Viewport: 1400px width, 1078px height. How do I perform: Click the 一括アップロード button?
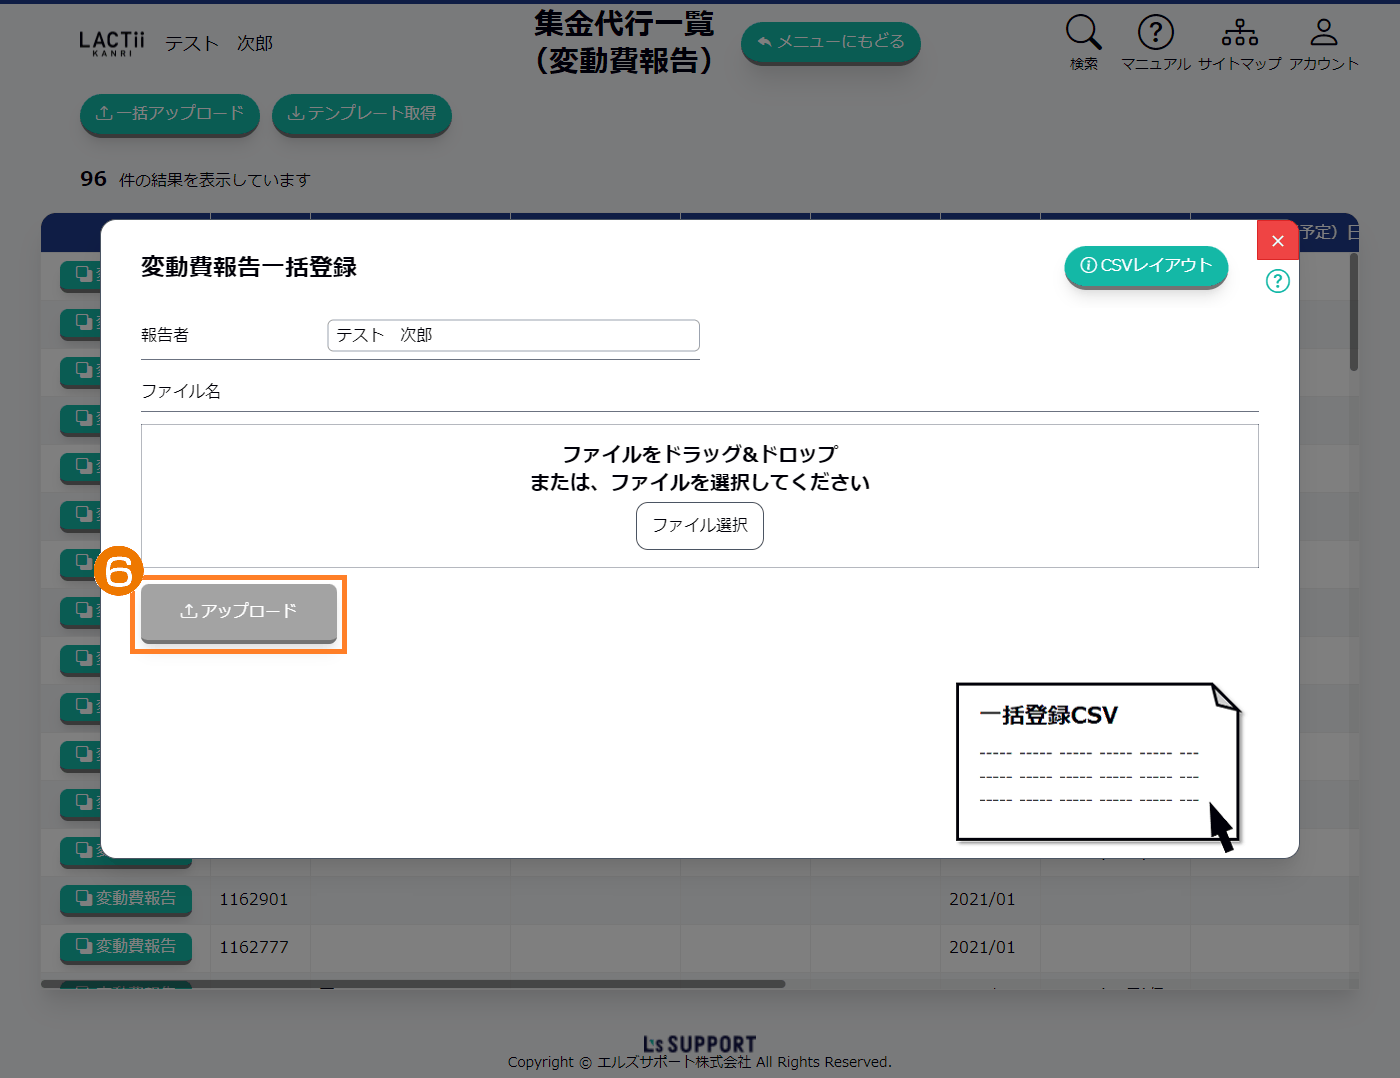point(169,114)
